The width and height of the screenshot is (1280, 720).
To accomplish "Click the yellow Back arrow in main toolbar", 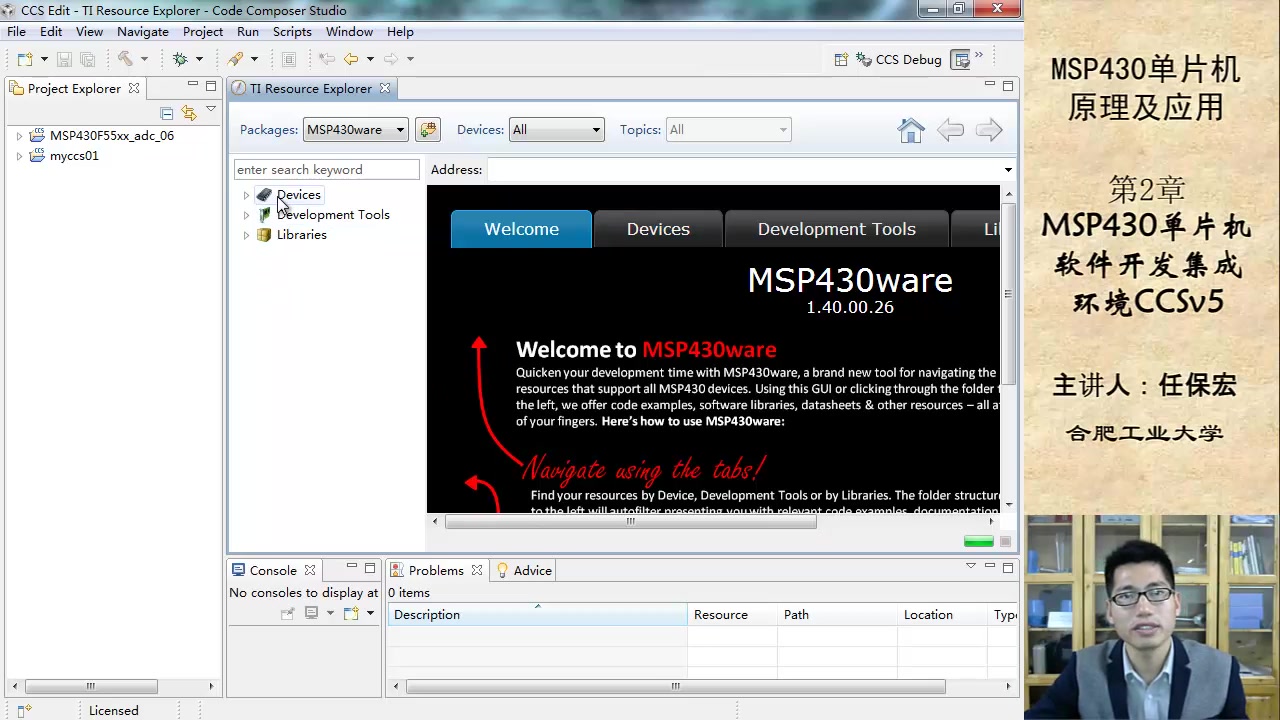I will tap(351, 59).
